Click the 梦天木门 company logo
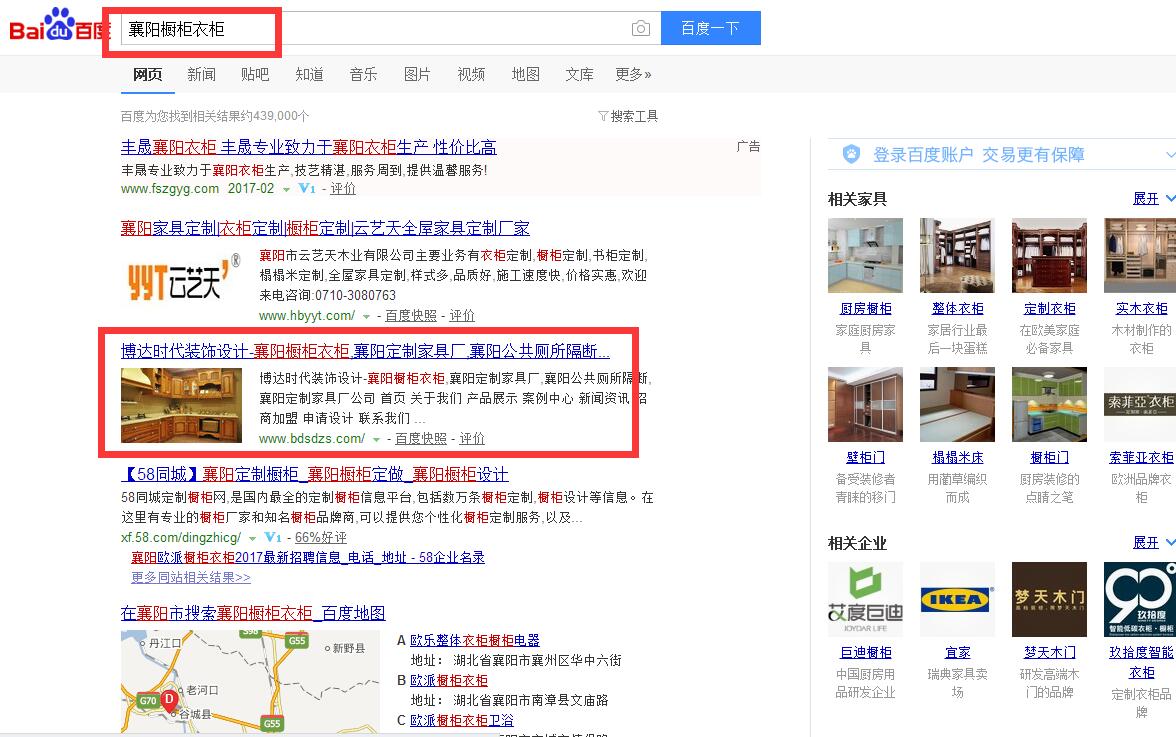 point(1049,599)
